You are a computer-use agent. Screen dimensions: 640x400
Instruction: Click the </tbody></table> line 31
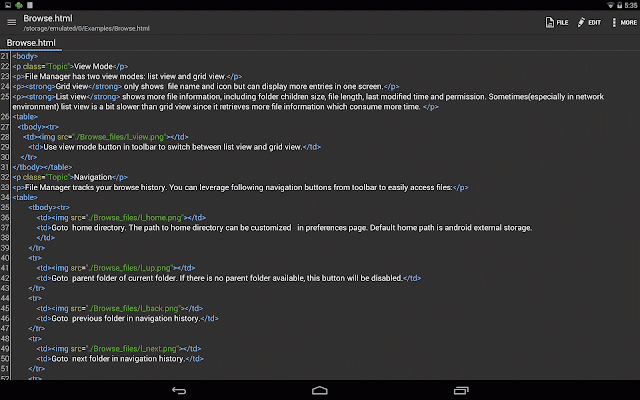42,167
